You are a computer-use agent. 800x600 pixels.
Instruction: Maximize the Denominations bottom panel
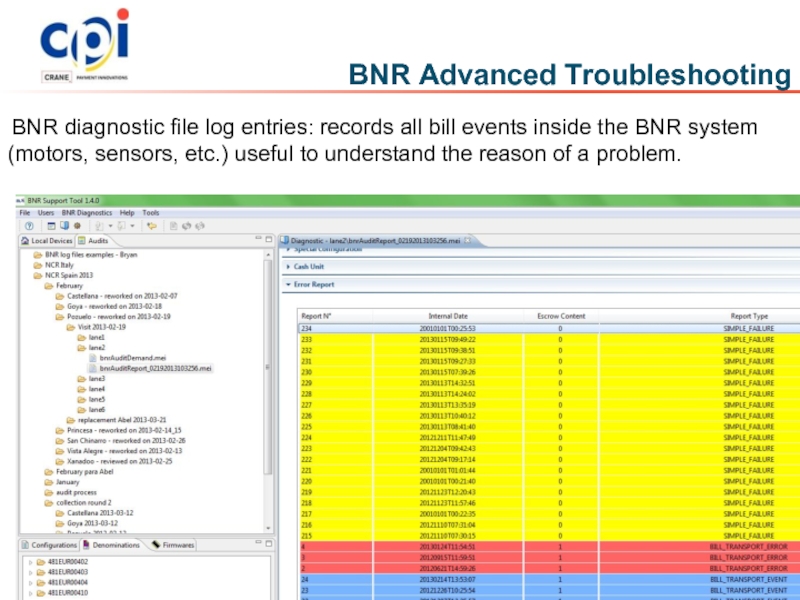(269, 543)
